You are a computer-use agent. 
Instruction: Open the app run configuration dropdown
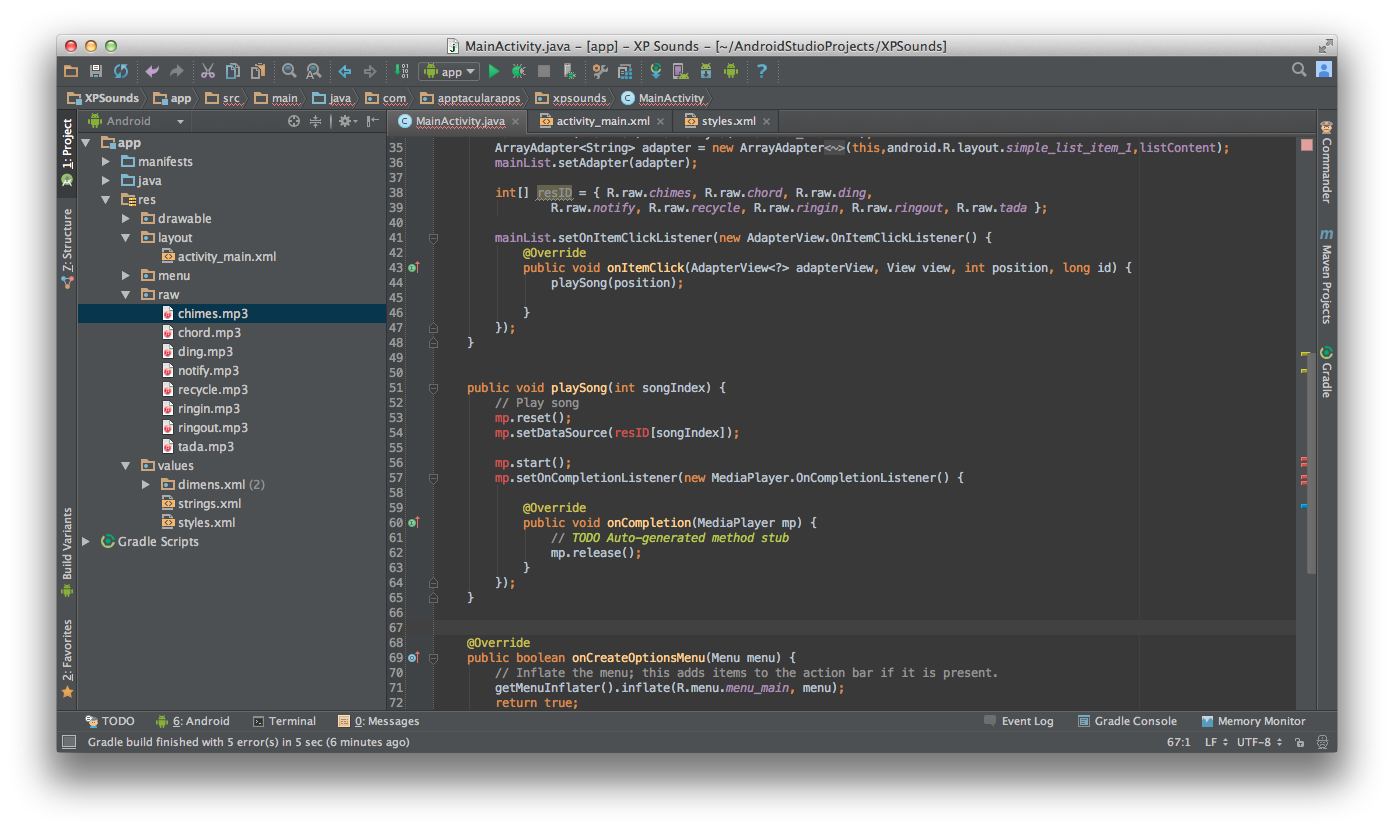450,71
